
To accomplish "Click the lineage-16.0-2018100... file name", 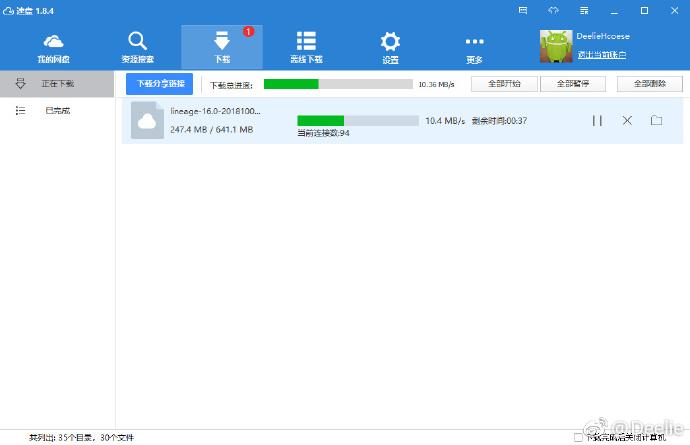I will (x=215, y=111).
